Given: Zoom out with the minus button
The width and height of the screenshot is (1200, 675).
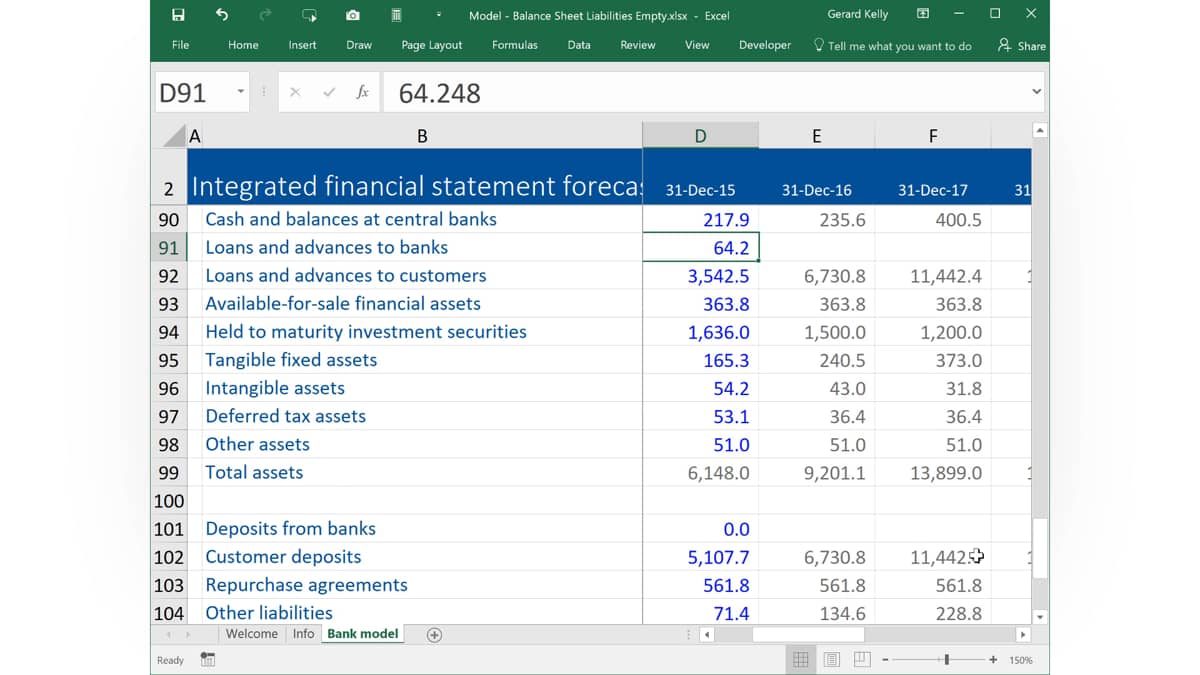Looking at the screenshot, I should point(886,660).
